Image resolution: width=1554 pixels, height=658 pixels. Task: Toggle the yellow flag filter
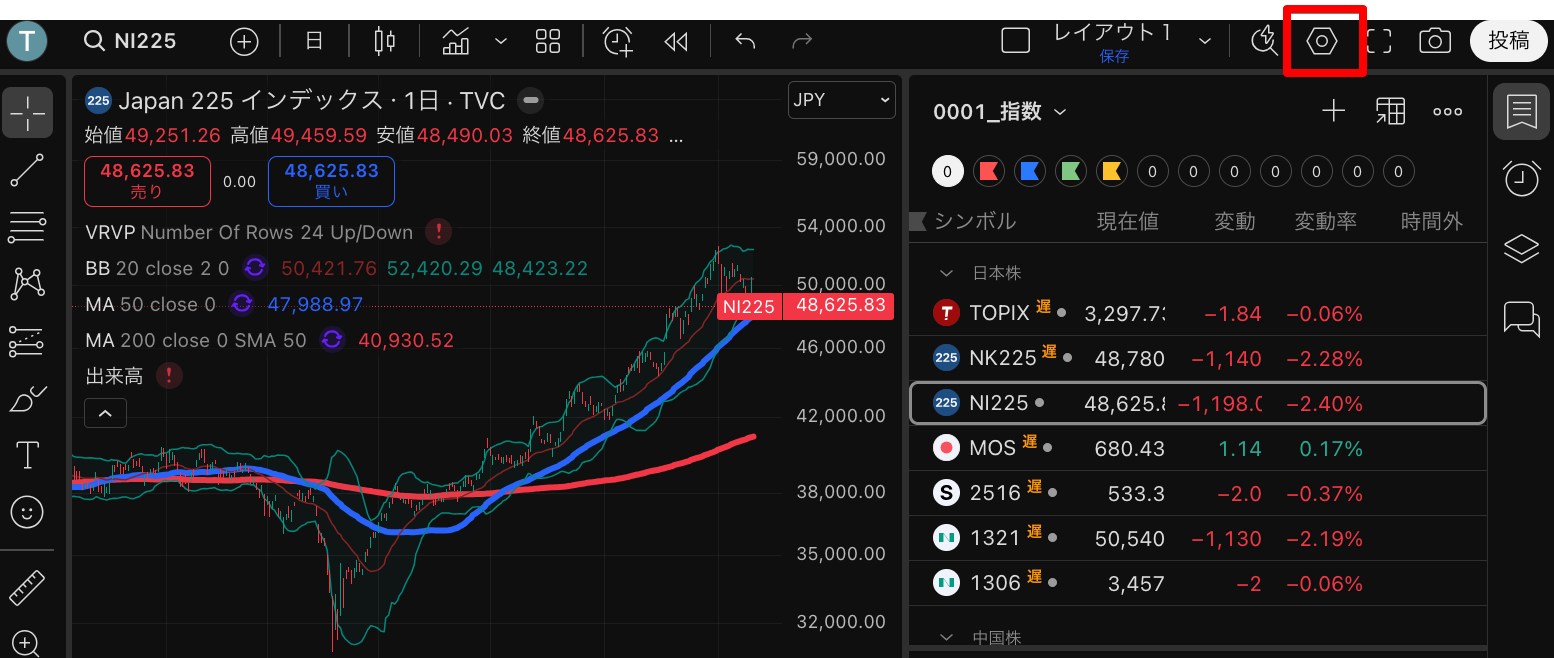pos(1110,171)
